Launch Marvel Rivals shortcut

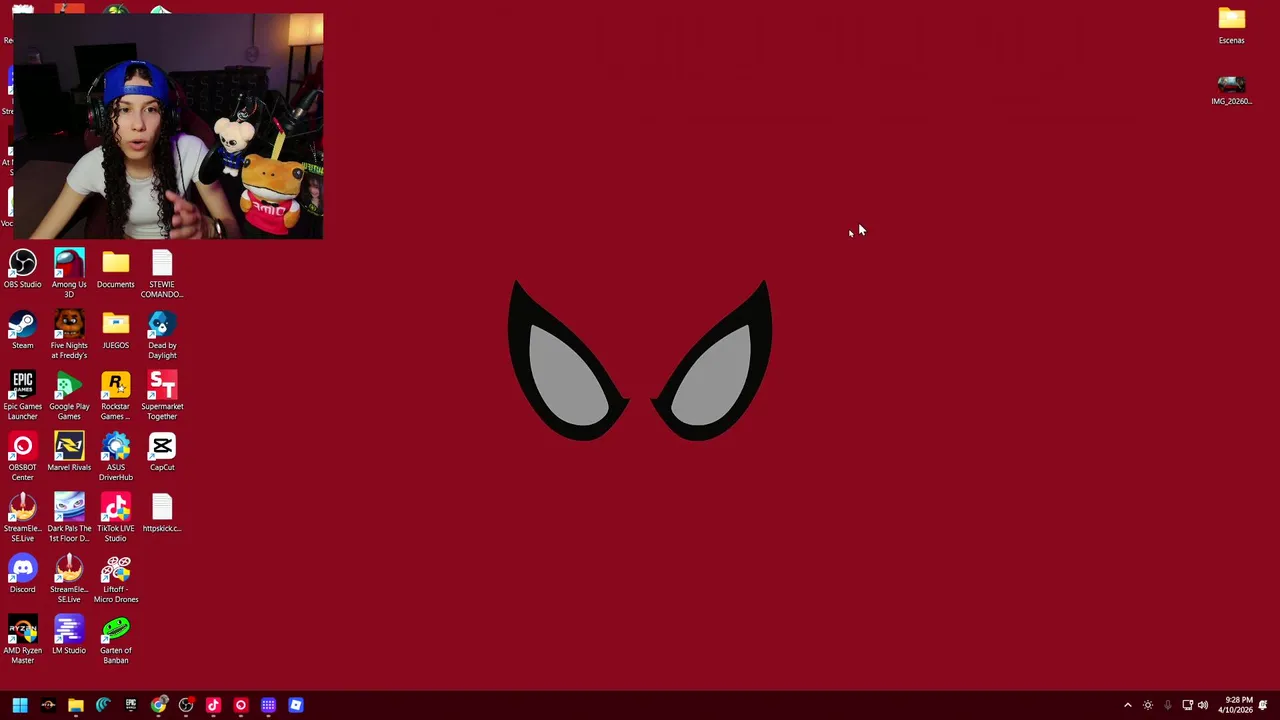(x=69, y=452)
